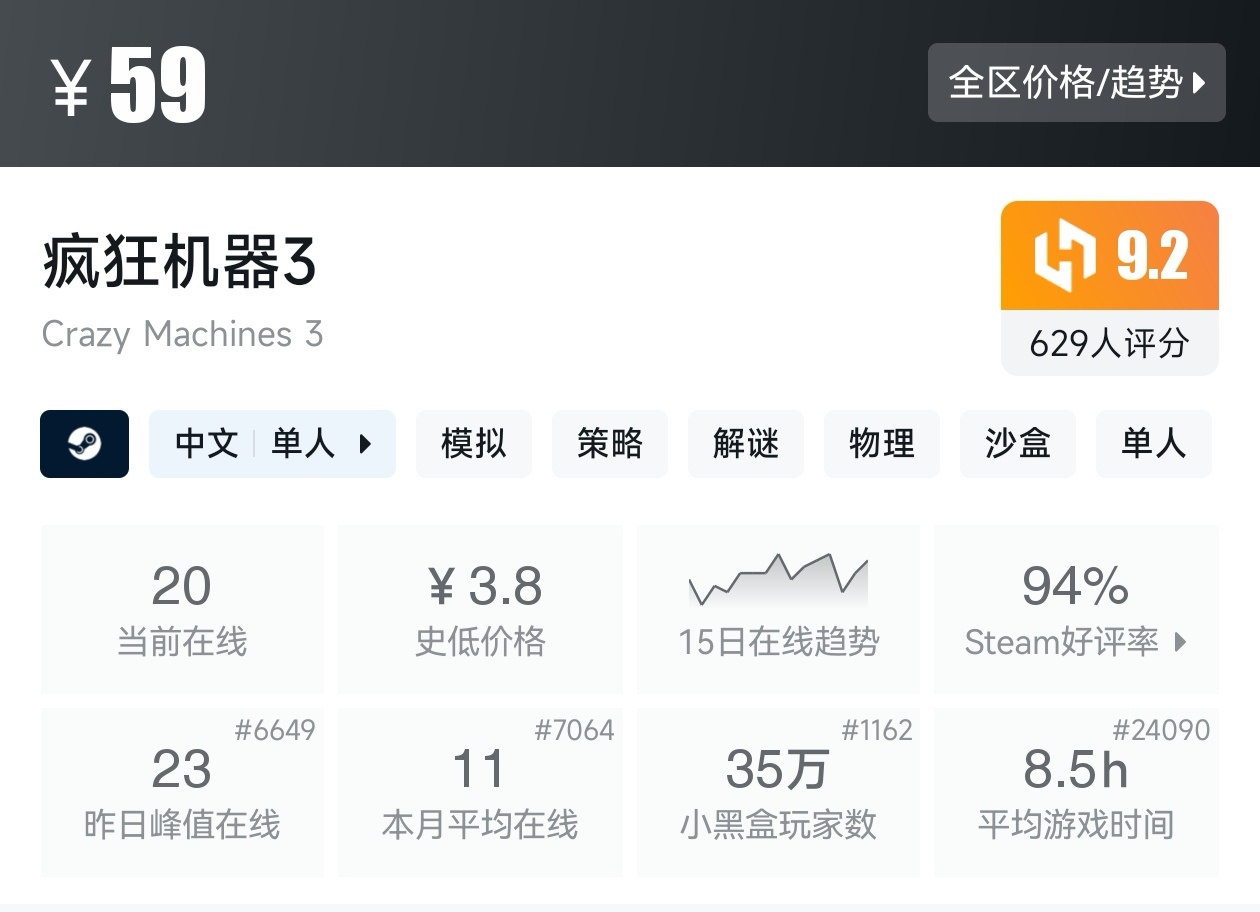Click the 史低价格 ¥3.8 card

pyautogui.click(x=480, y=609)
